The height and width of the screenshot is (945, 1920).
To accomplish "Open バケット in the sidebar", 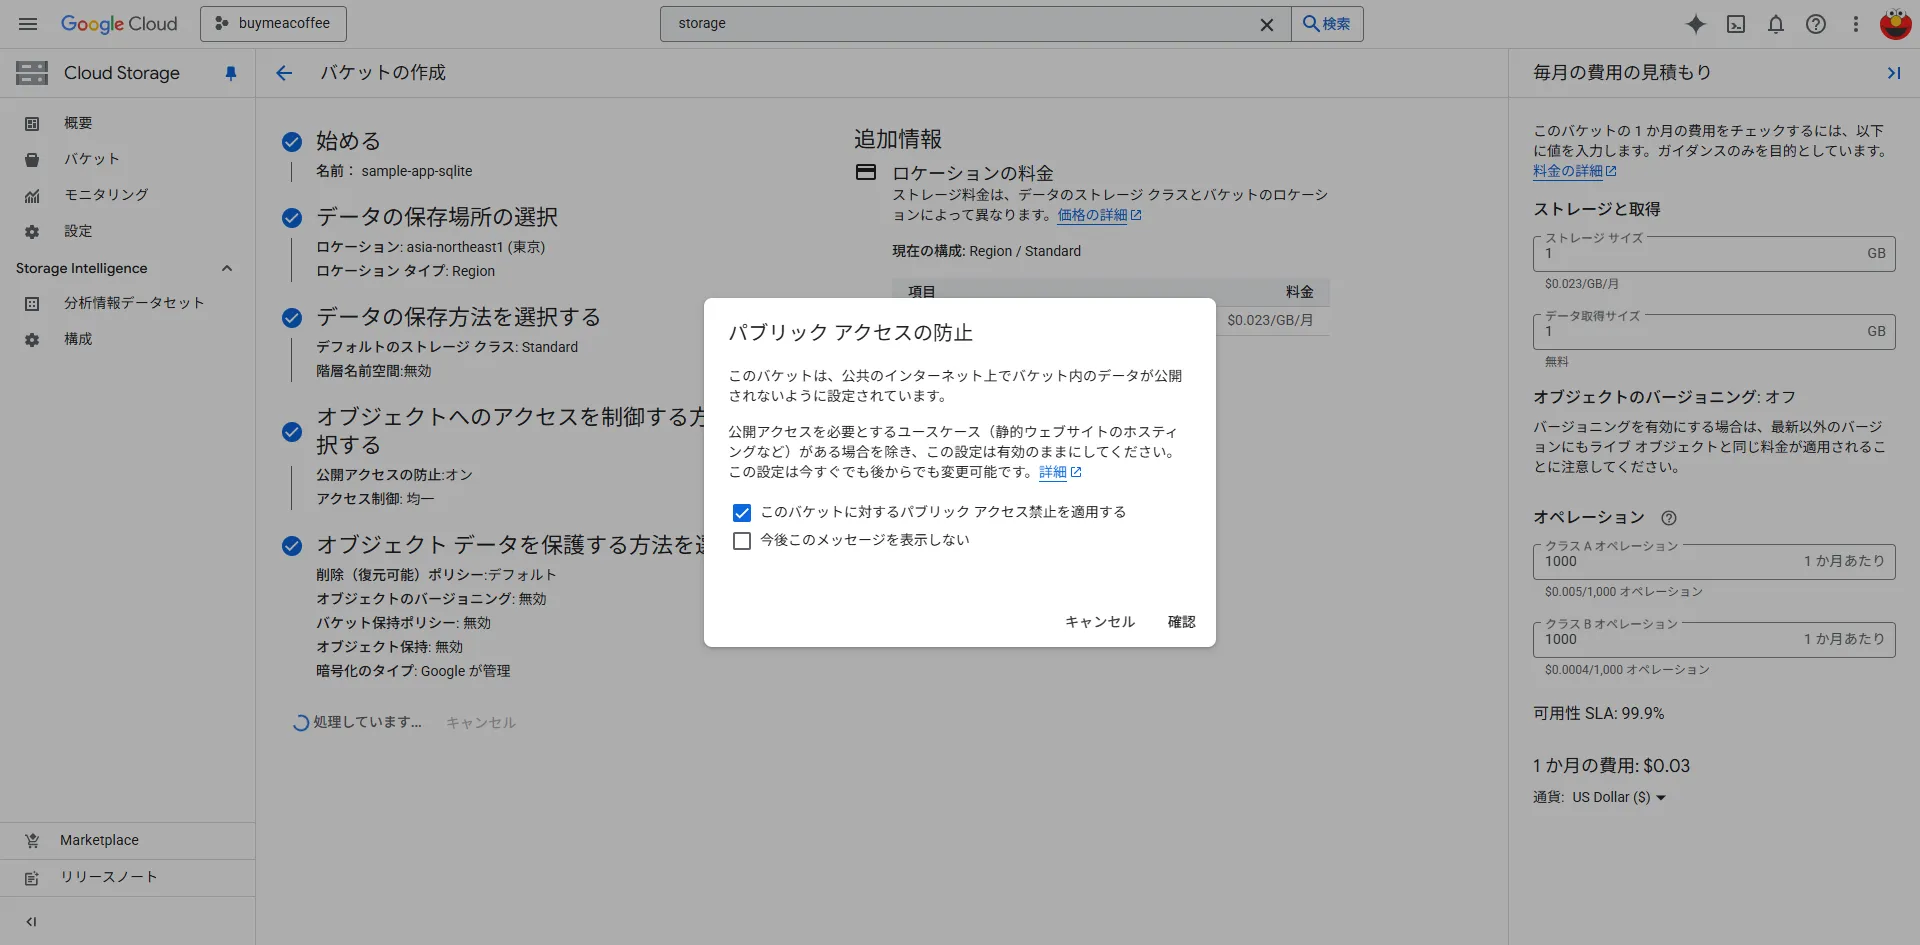I will [127, 159].
